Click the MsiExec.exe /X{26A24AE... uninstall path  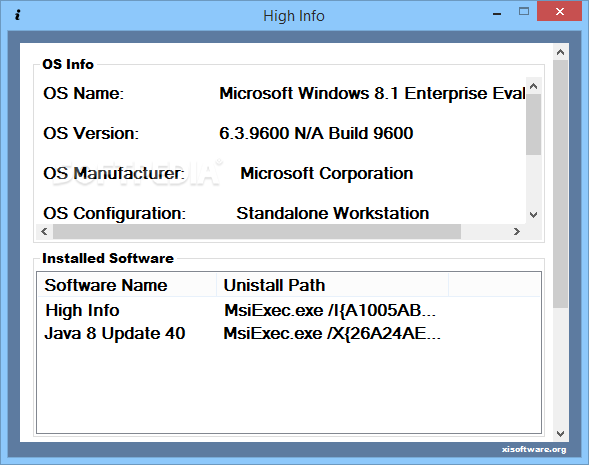click(x=332, y=334)
